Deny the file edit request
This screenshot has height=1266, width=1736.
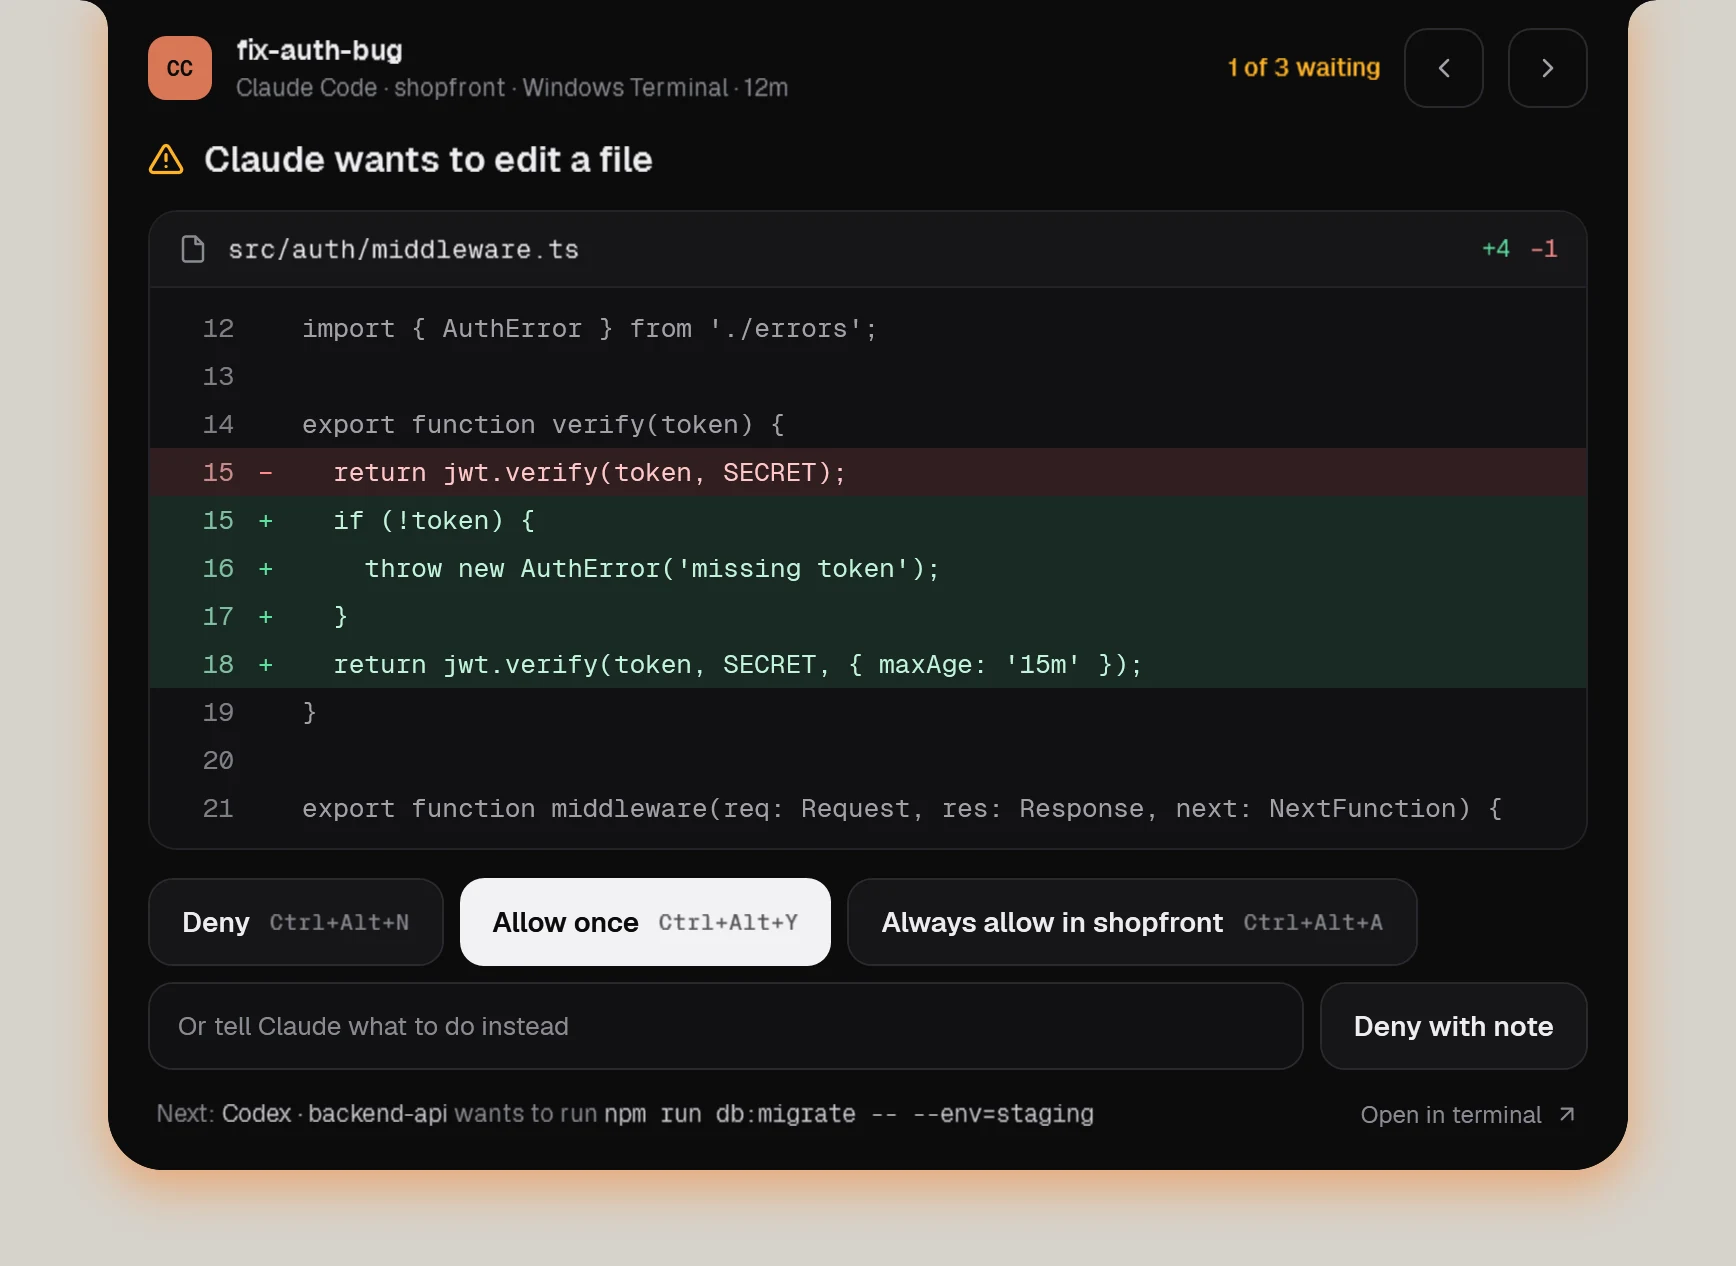coord(295,922)
